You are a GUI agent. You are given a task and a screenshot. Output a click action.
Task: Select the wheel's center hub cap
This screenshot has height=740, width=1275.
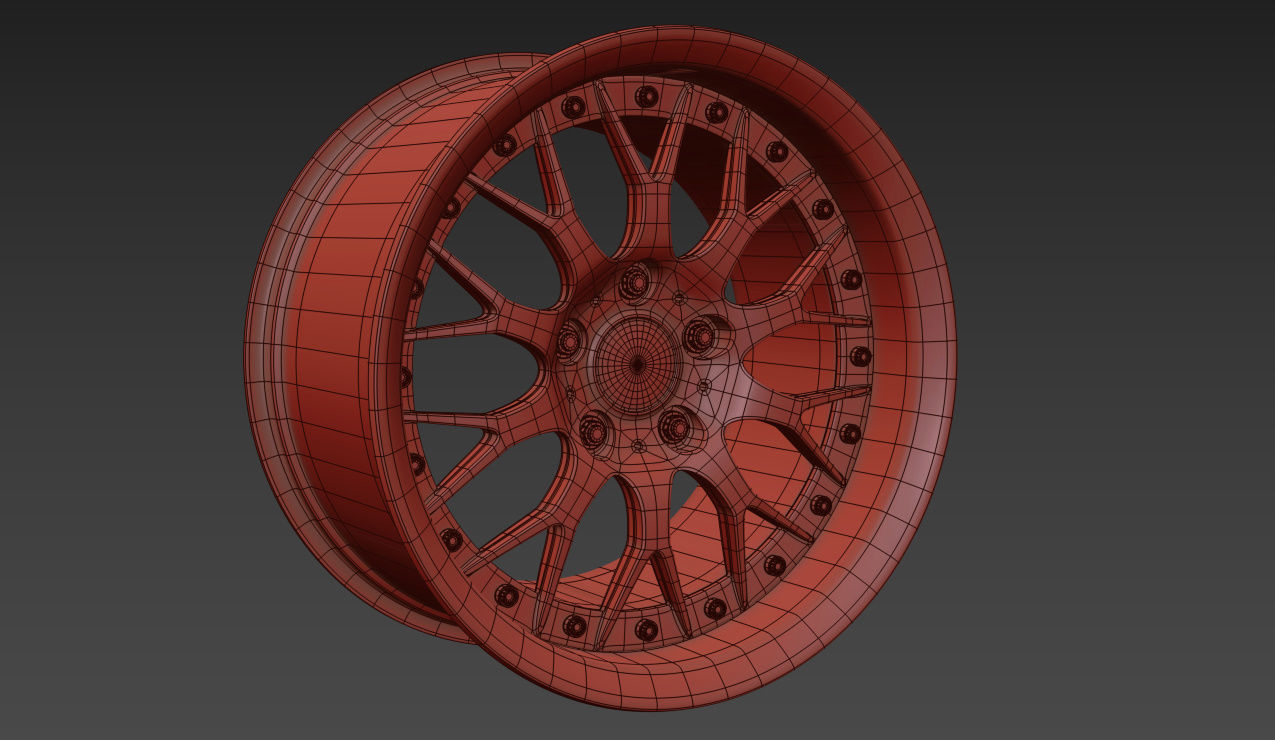637,365
